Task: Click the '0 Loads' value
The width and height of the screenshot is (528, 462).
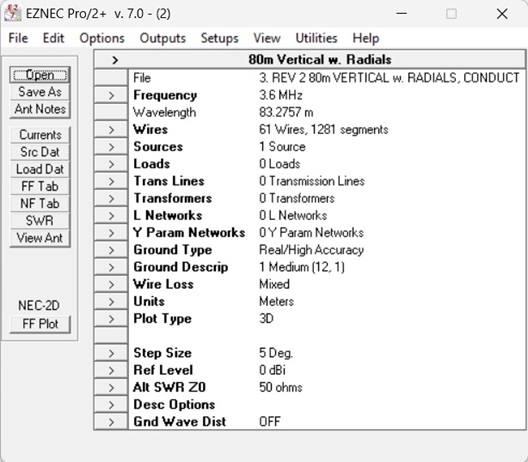Action: [279, 164]
